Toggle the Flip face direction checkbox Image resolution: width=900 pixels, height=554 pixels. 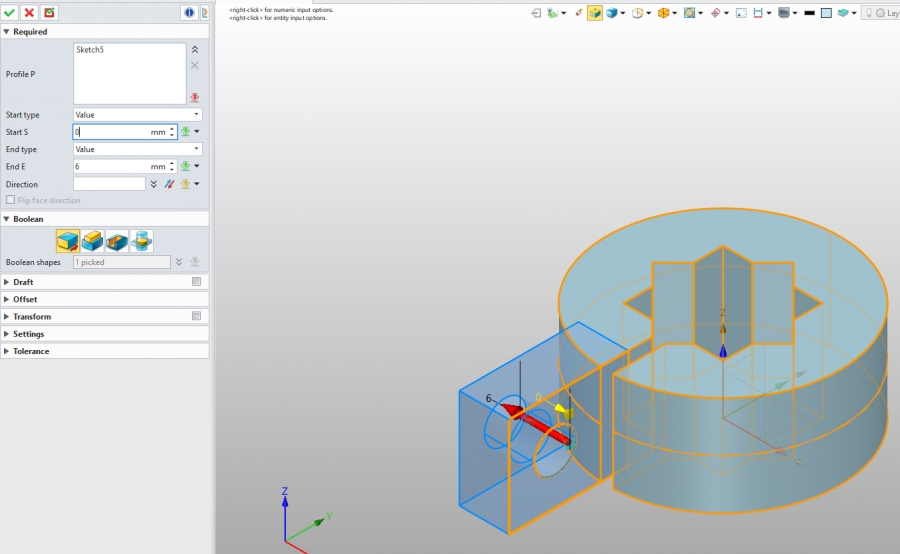click(10, 200)
